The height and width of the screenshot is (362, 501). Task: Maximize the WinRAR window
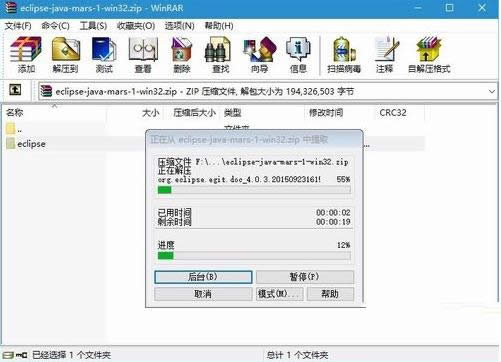(449, 7)
